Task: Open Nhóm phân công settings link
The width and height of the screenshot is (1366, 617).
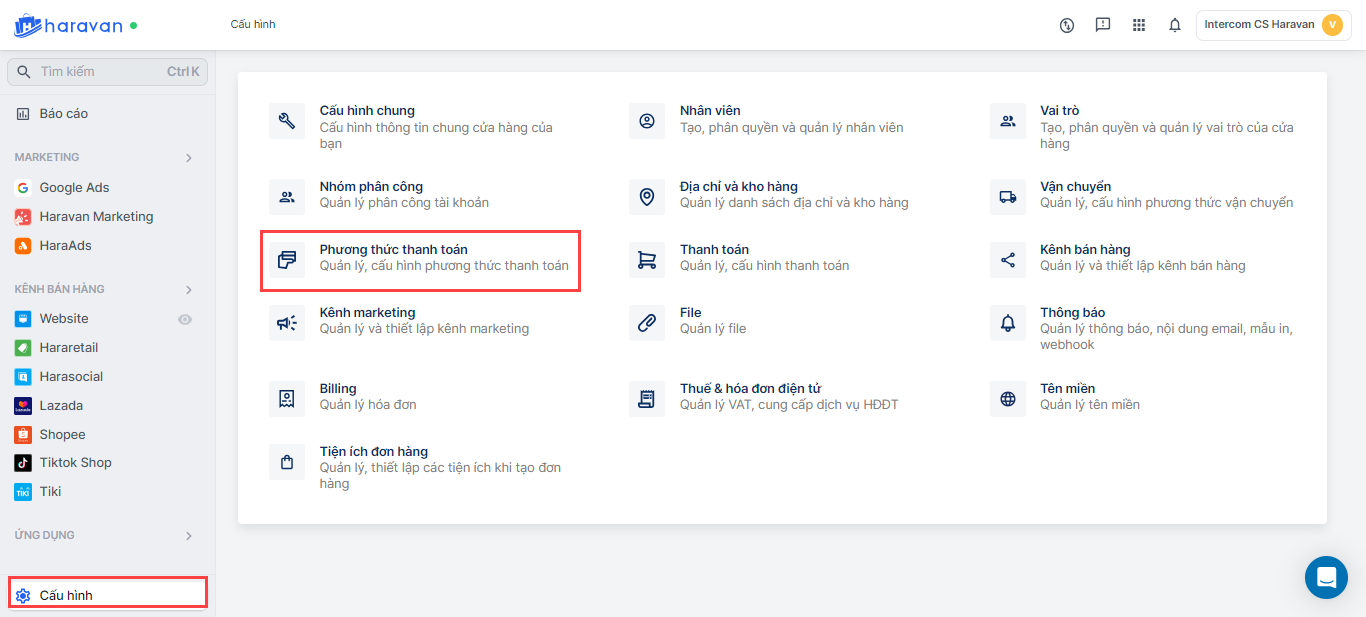Action: pos(371,187)
